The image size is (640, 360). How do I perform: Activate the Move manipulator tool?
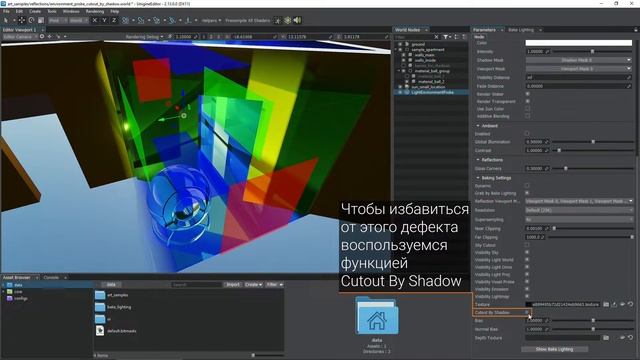click(x=22, y=20)
